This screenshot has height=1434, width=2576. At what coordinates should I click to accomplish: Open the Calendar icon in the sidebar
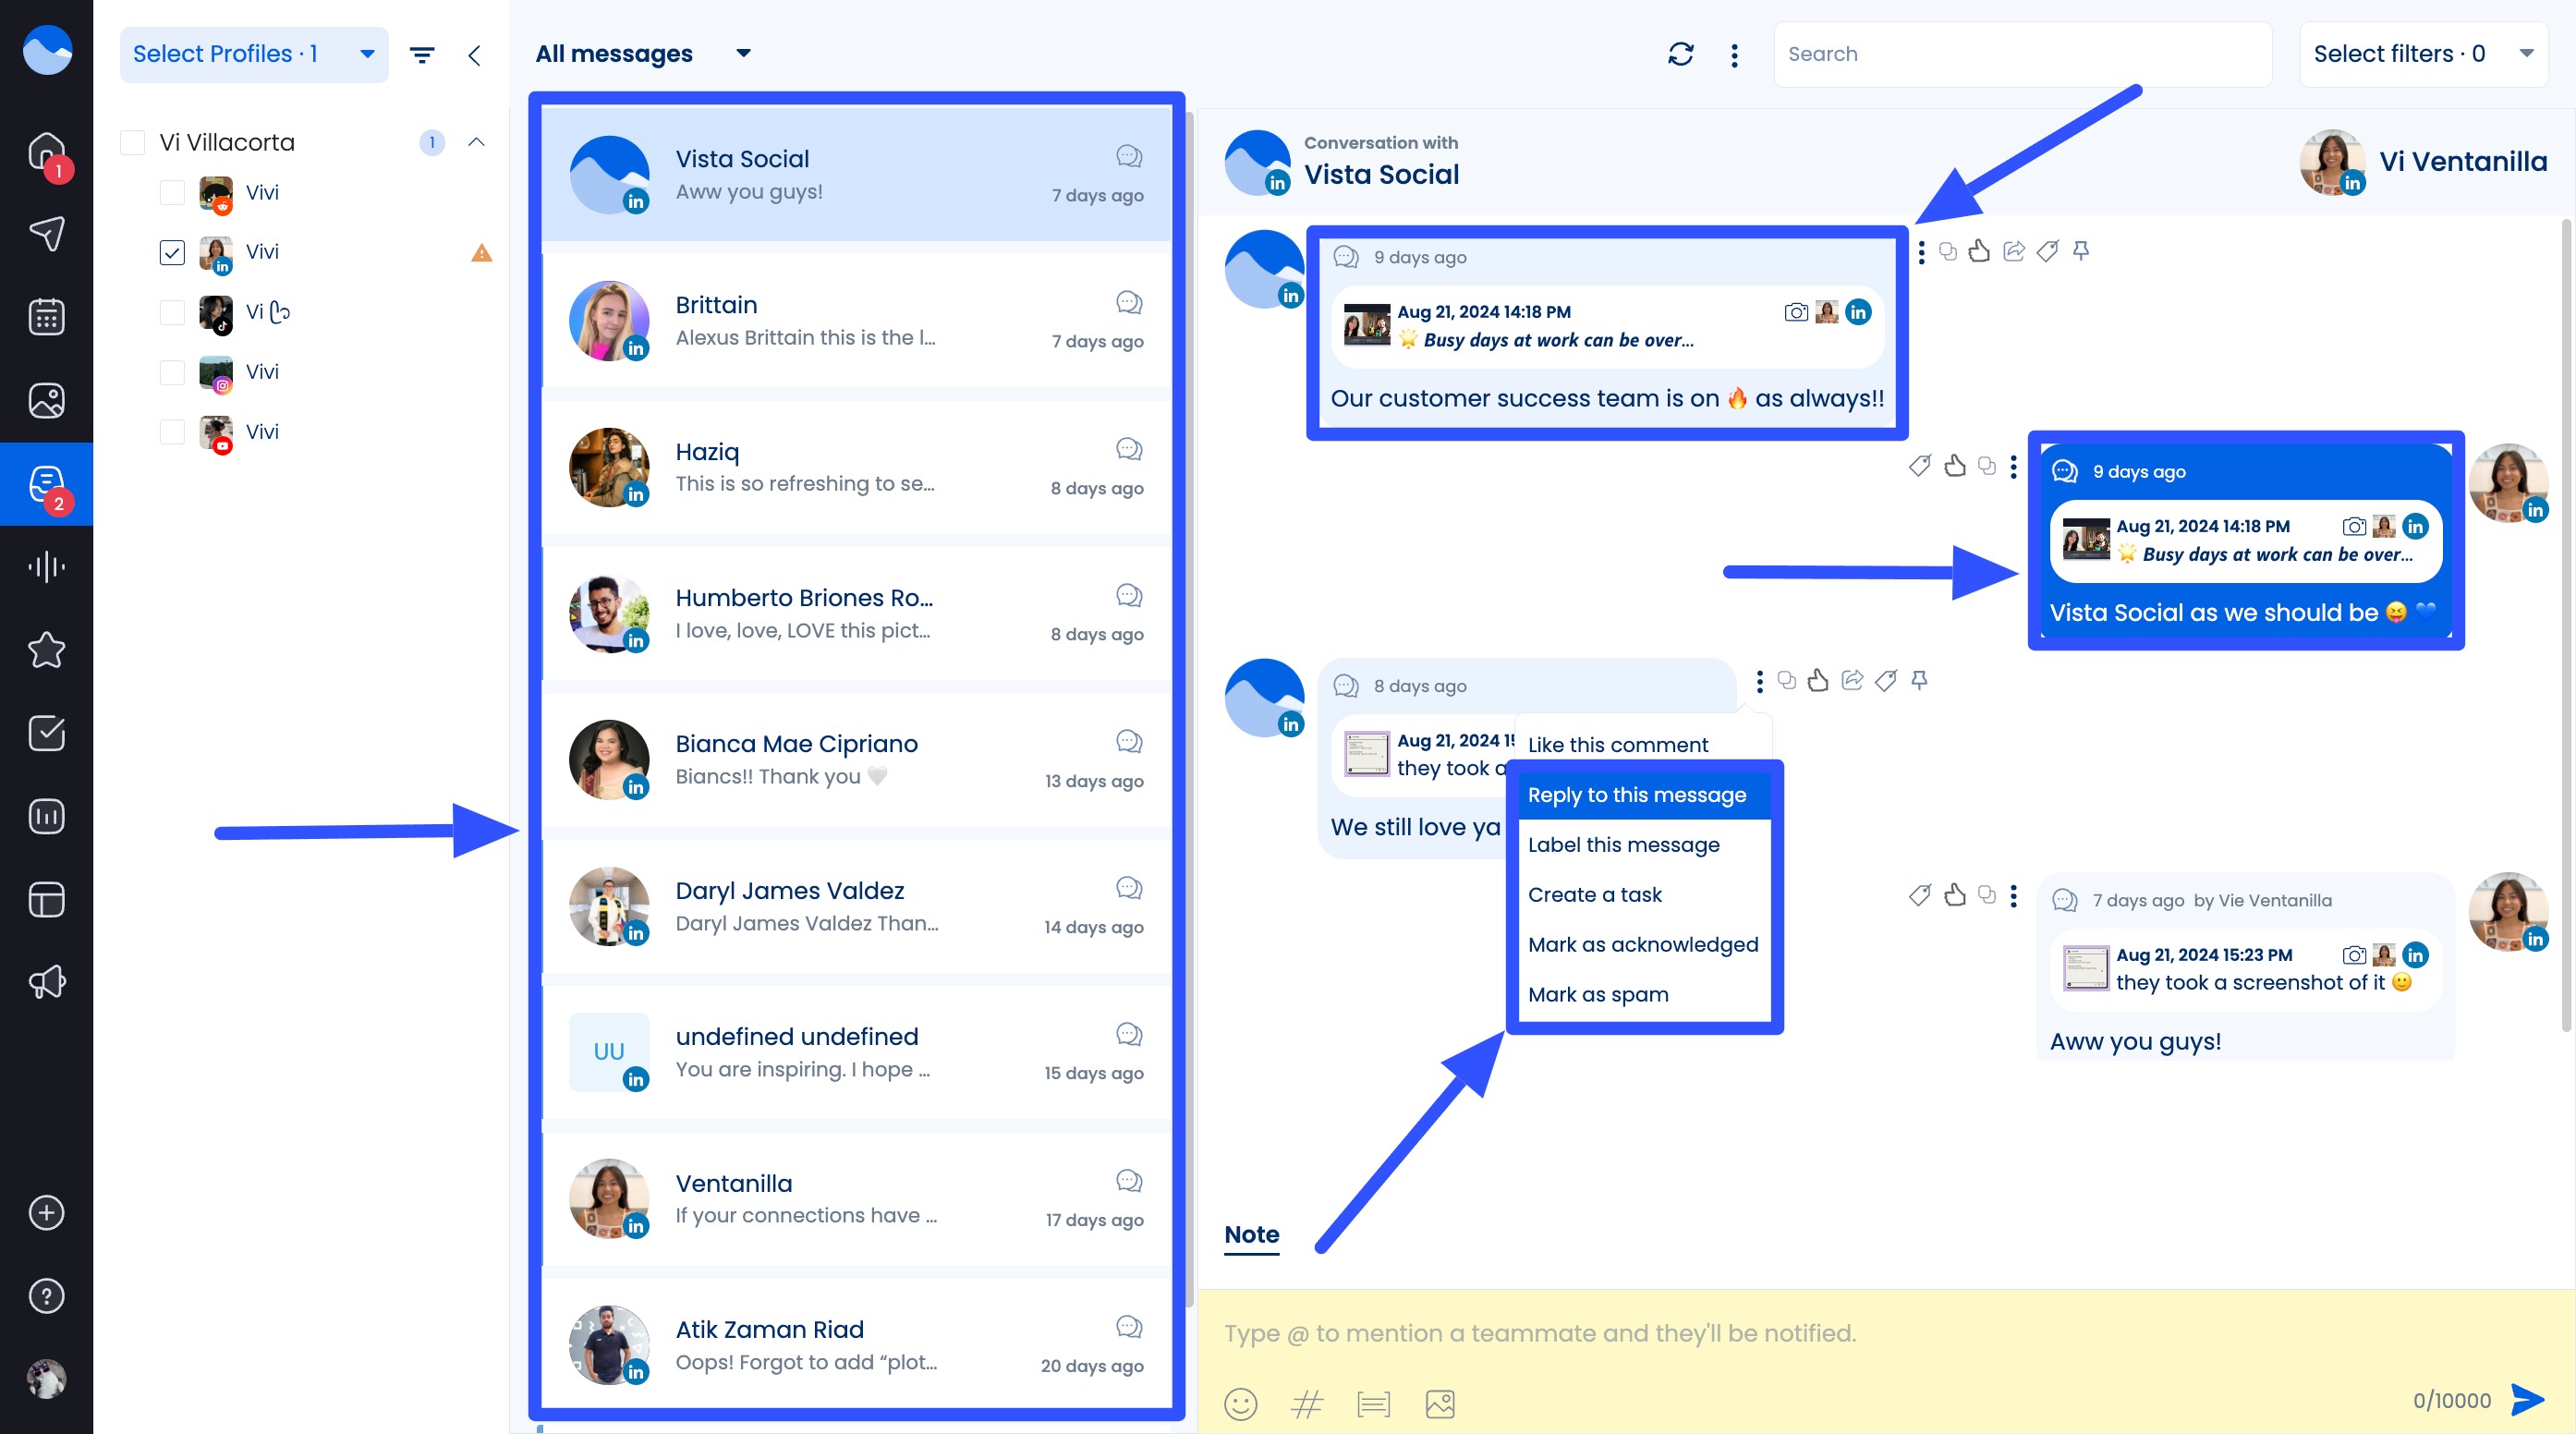48,316
